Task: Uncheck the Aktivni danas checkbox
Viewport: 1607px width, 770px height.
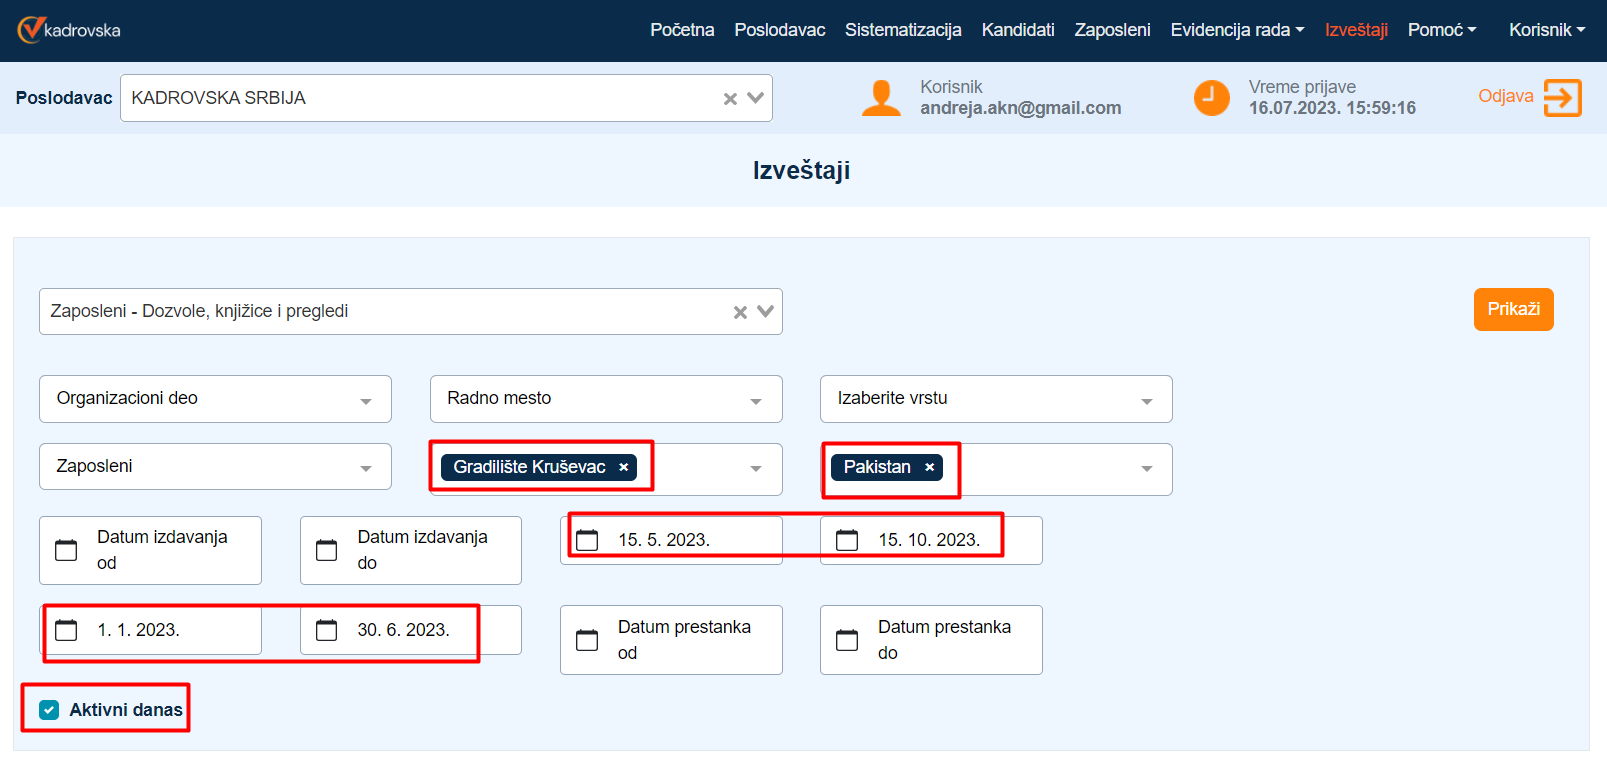Action: 49,710
